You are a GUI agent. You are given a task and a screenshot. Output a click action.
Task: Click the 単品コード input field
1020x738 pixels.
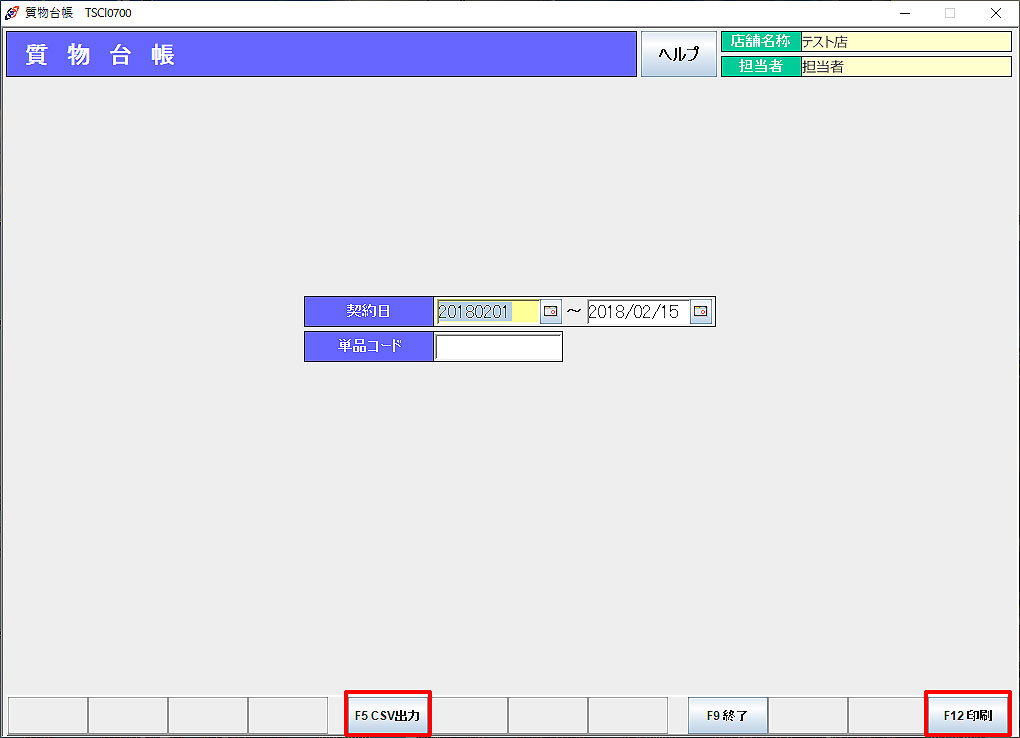[498, 346]
